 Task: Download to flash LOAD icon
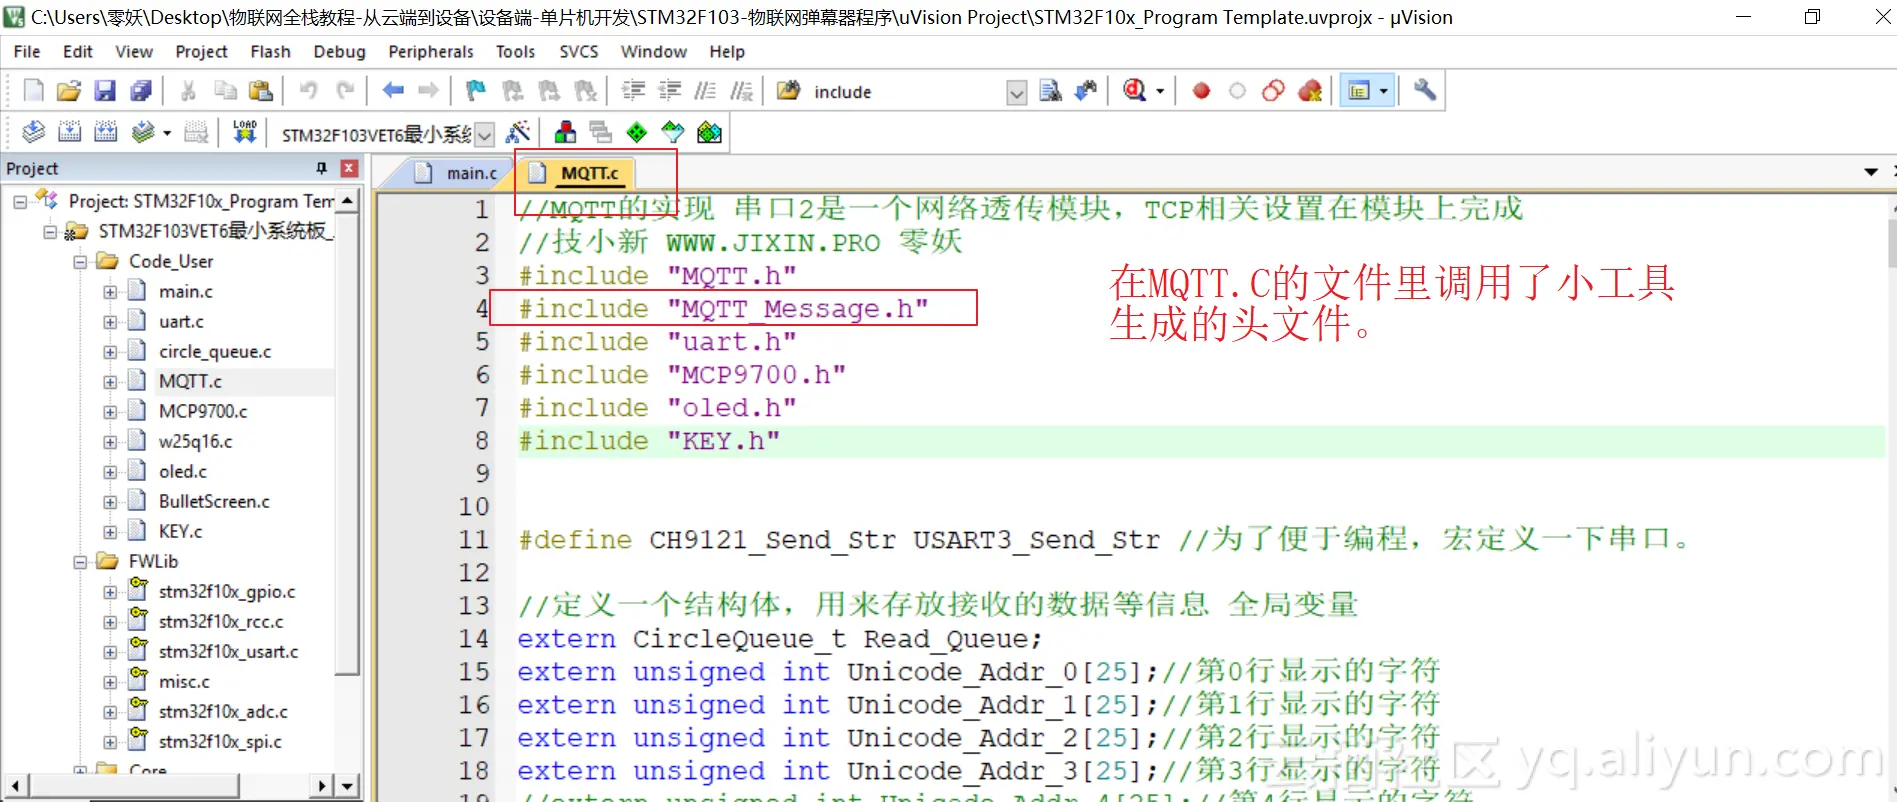tap(245, 132)
